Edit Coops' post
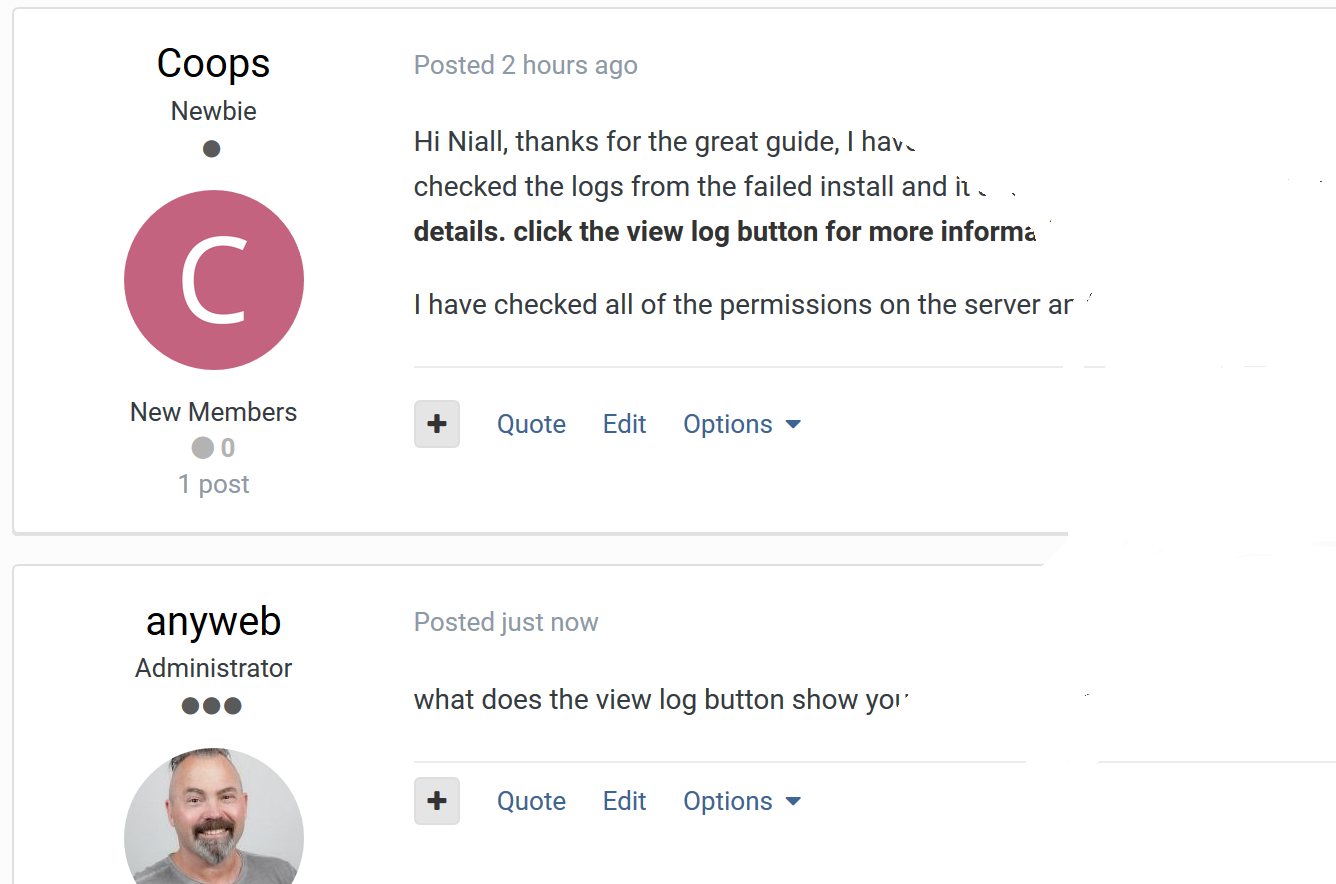 tap(625, 424)
